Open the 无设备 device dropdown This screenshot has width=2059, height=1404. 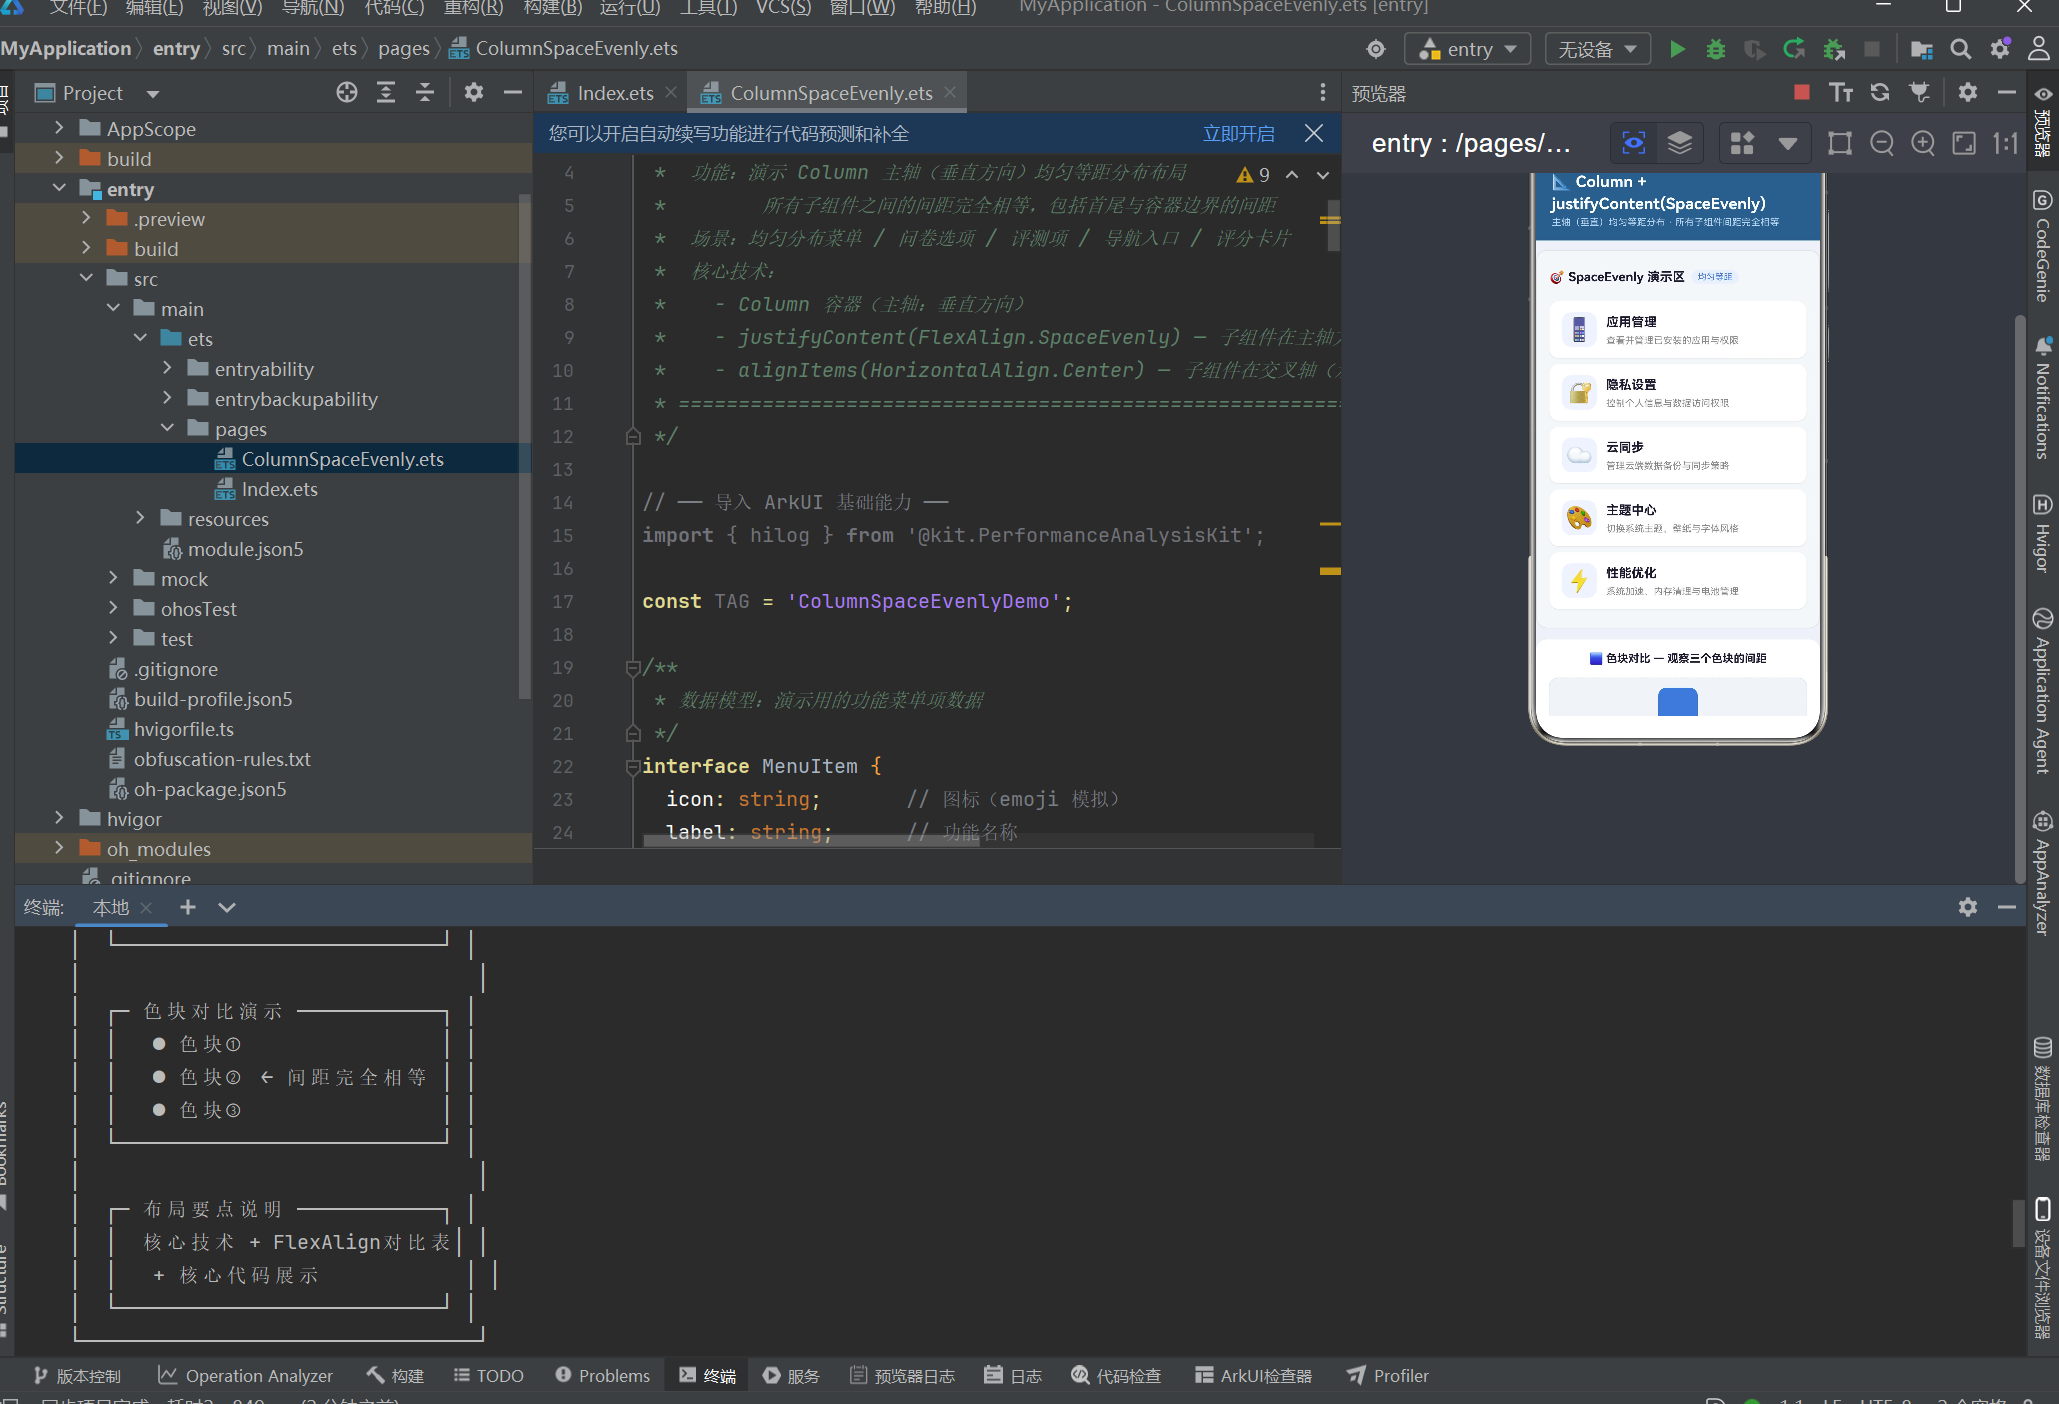[x=1597, y=49]
